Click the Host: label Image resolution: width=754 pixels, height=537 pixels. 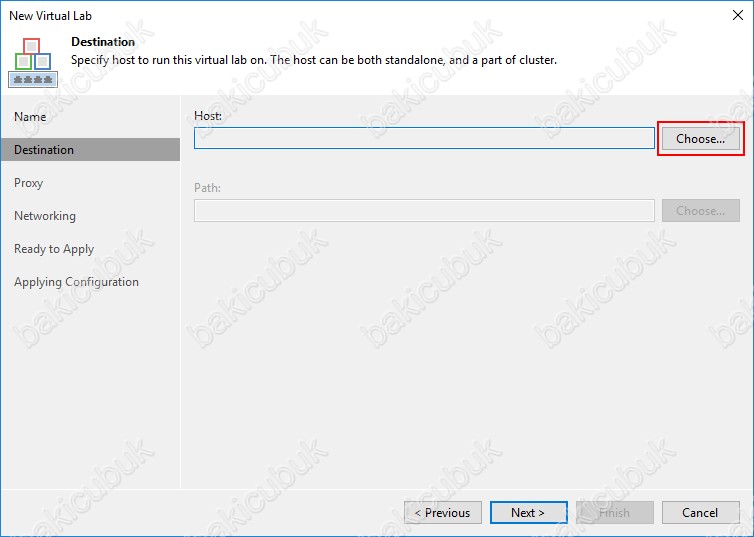coord(208,116)
